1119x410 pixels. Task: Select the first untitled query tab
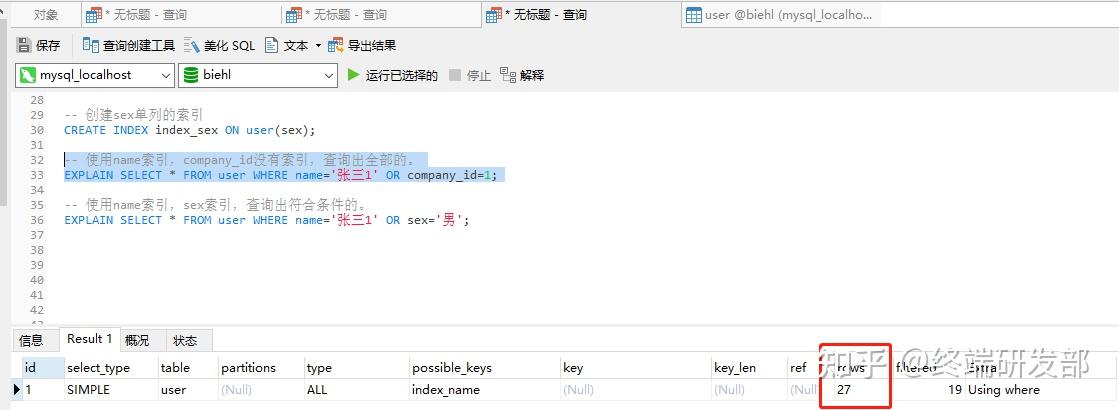tap(181, 14)
